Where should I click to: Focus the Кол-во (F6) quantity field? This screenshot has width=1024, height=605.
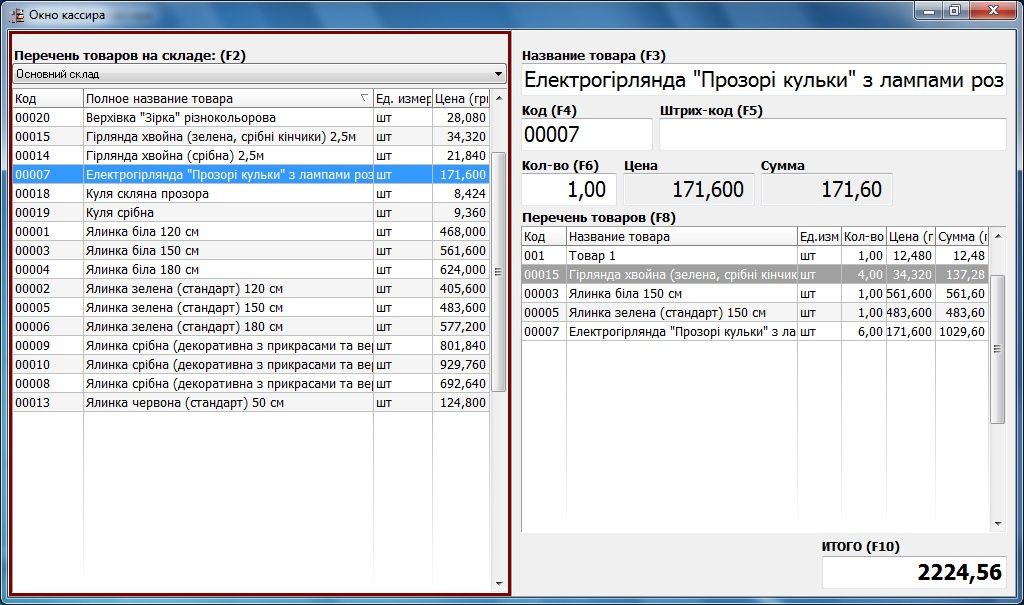(x=568, y=189)
